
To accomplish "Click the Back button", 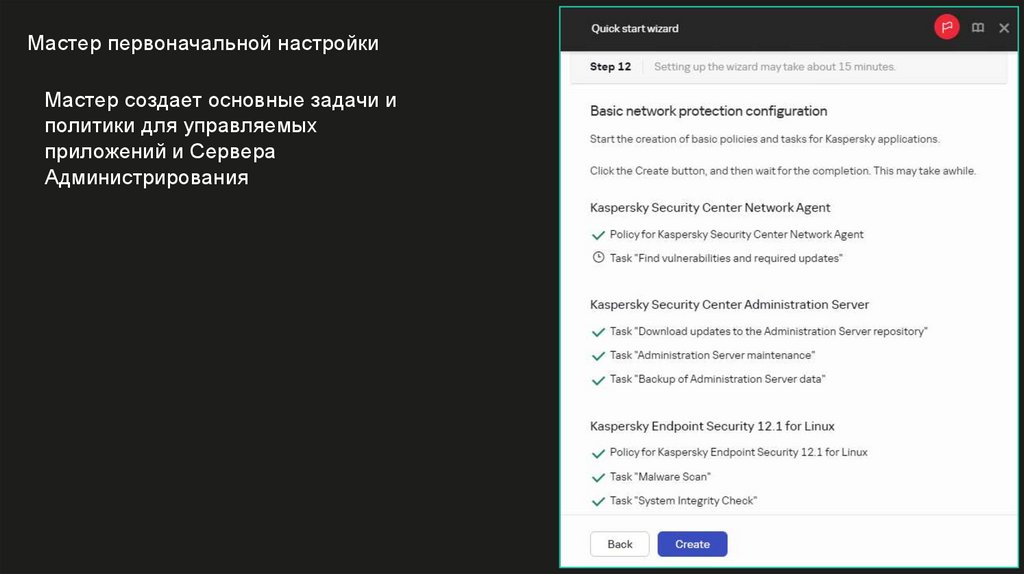I will [x=620, y=544].
